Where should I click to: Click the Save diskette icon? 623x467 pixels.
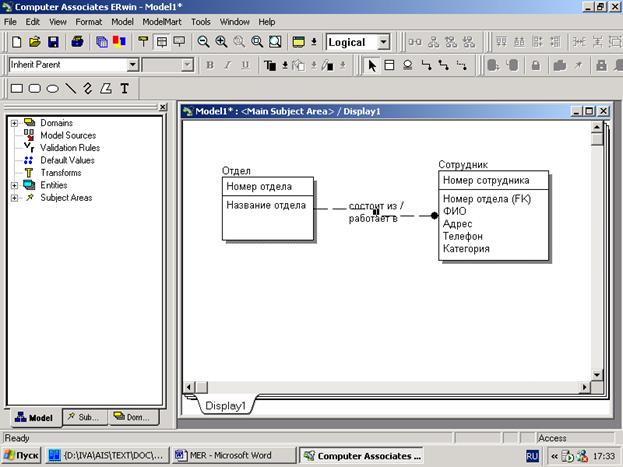(x=53, y=42)
